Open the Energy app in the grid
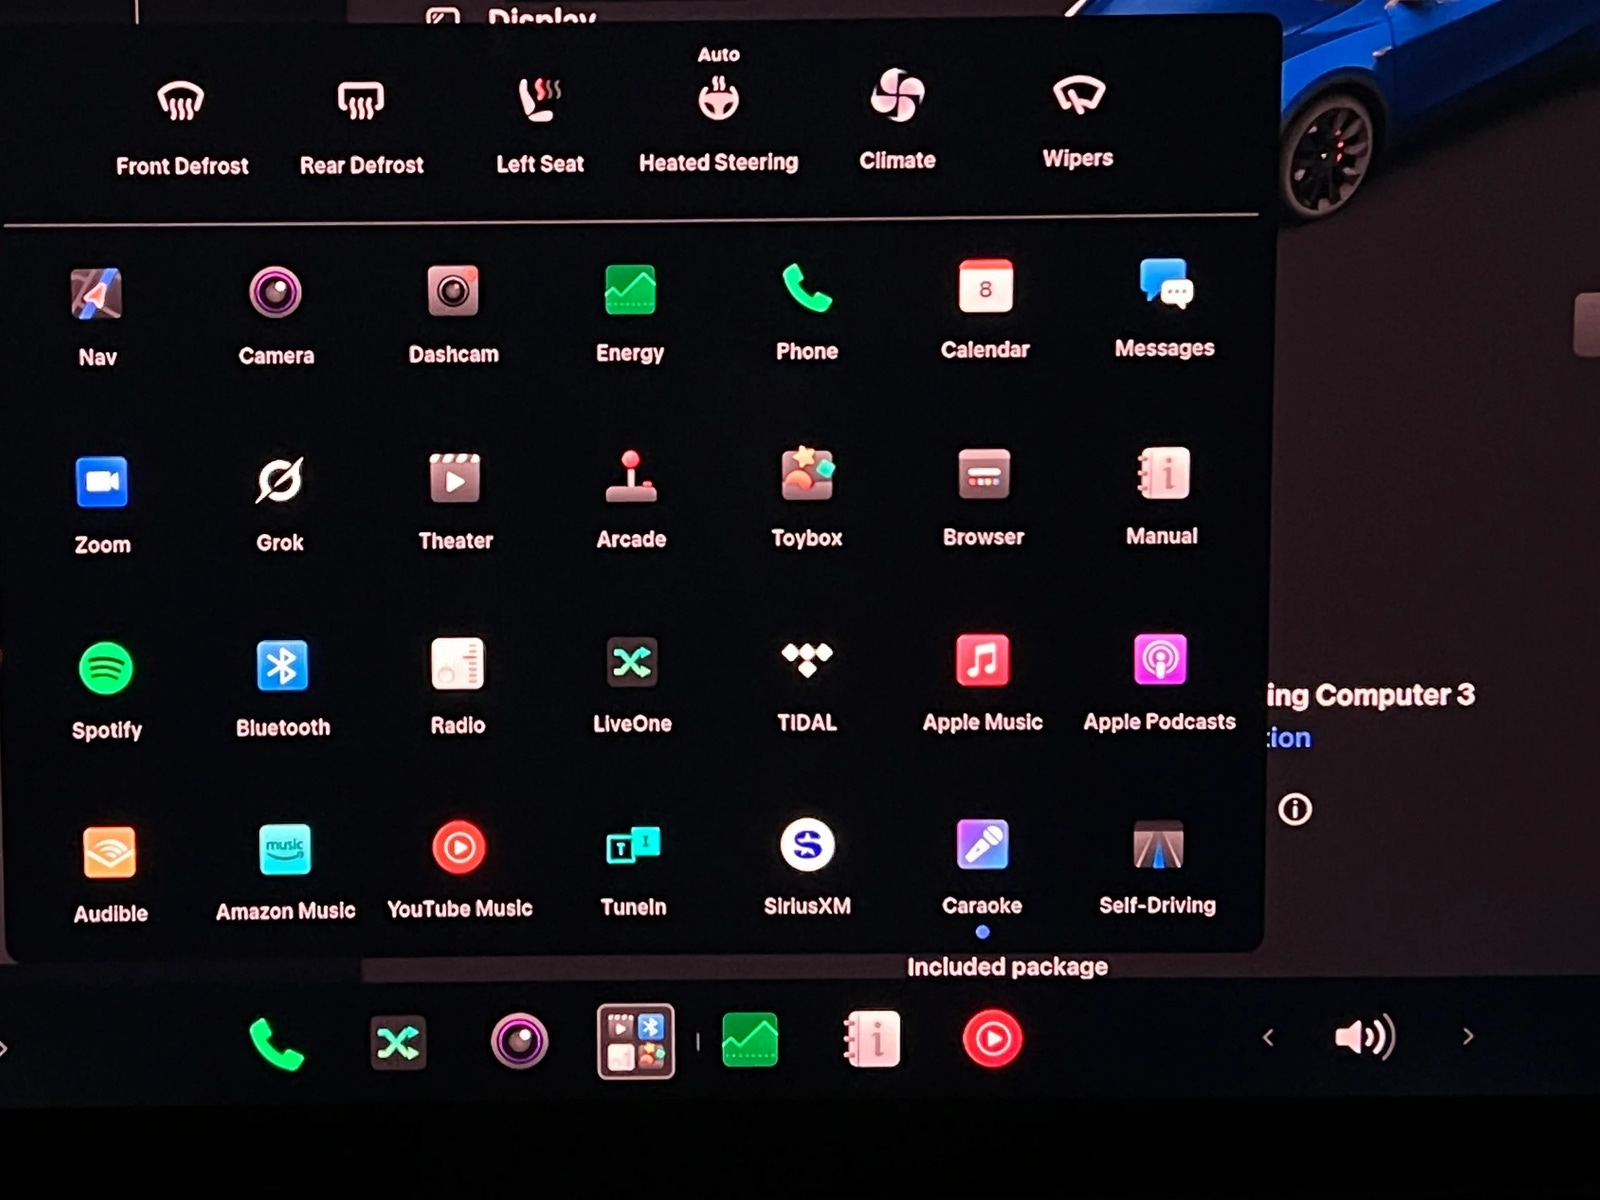Screen dimensions: 1600x1200 tap(630, 290)
